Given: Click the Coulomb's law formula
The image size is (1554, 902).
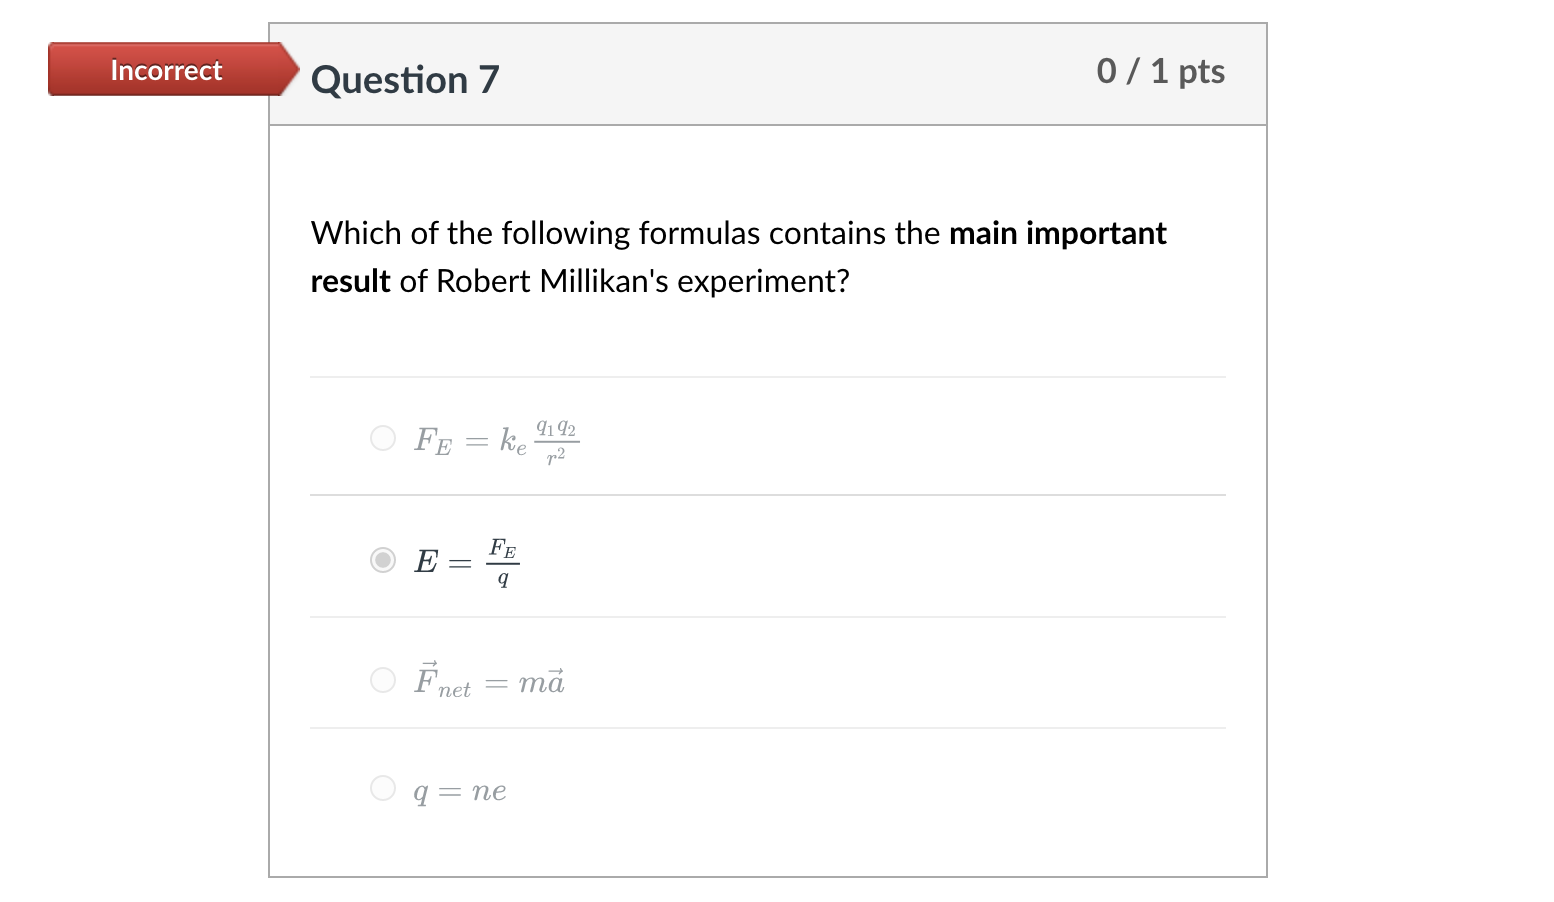Looking at the screenshot, I should click(x=495, y=440).
